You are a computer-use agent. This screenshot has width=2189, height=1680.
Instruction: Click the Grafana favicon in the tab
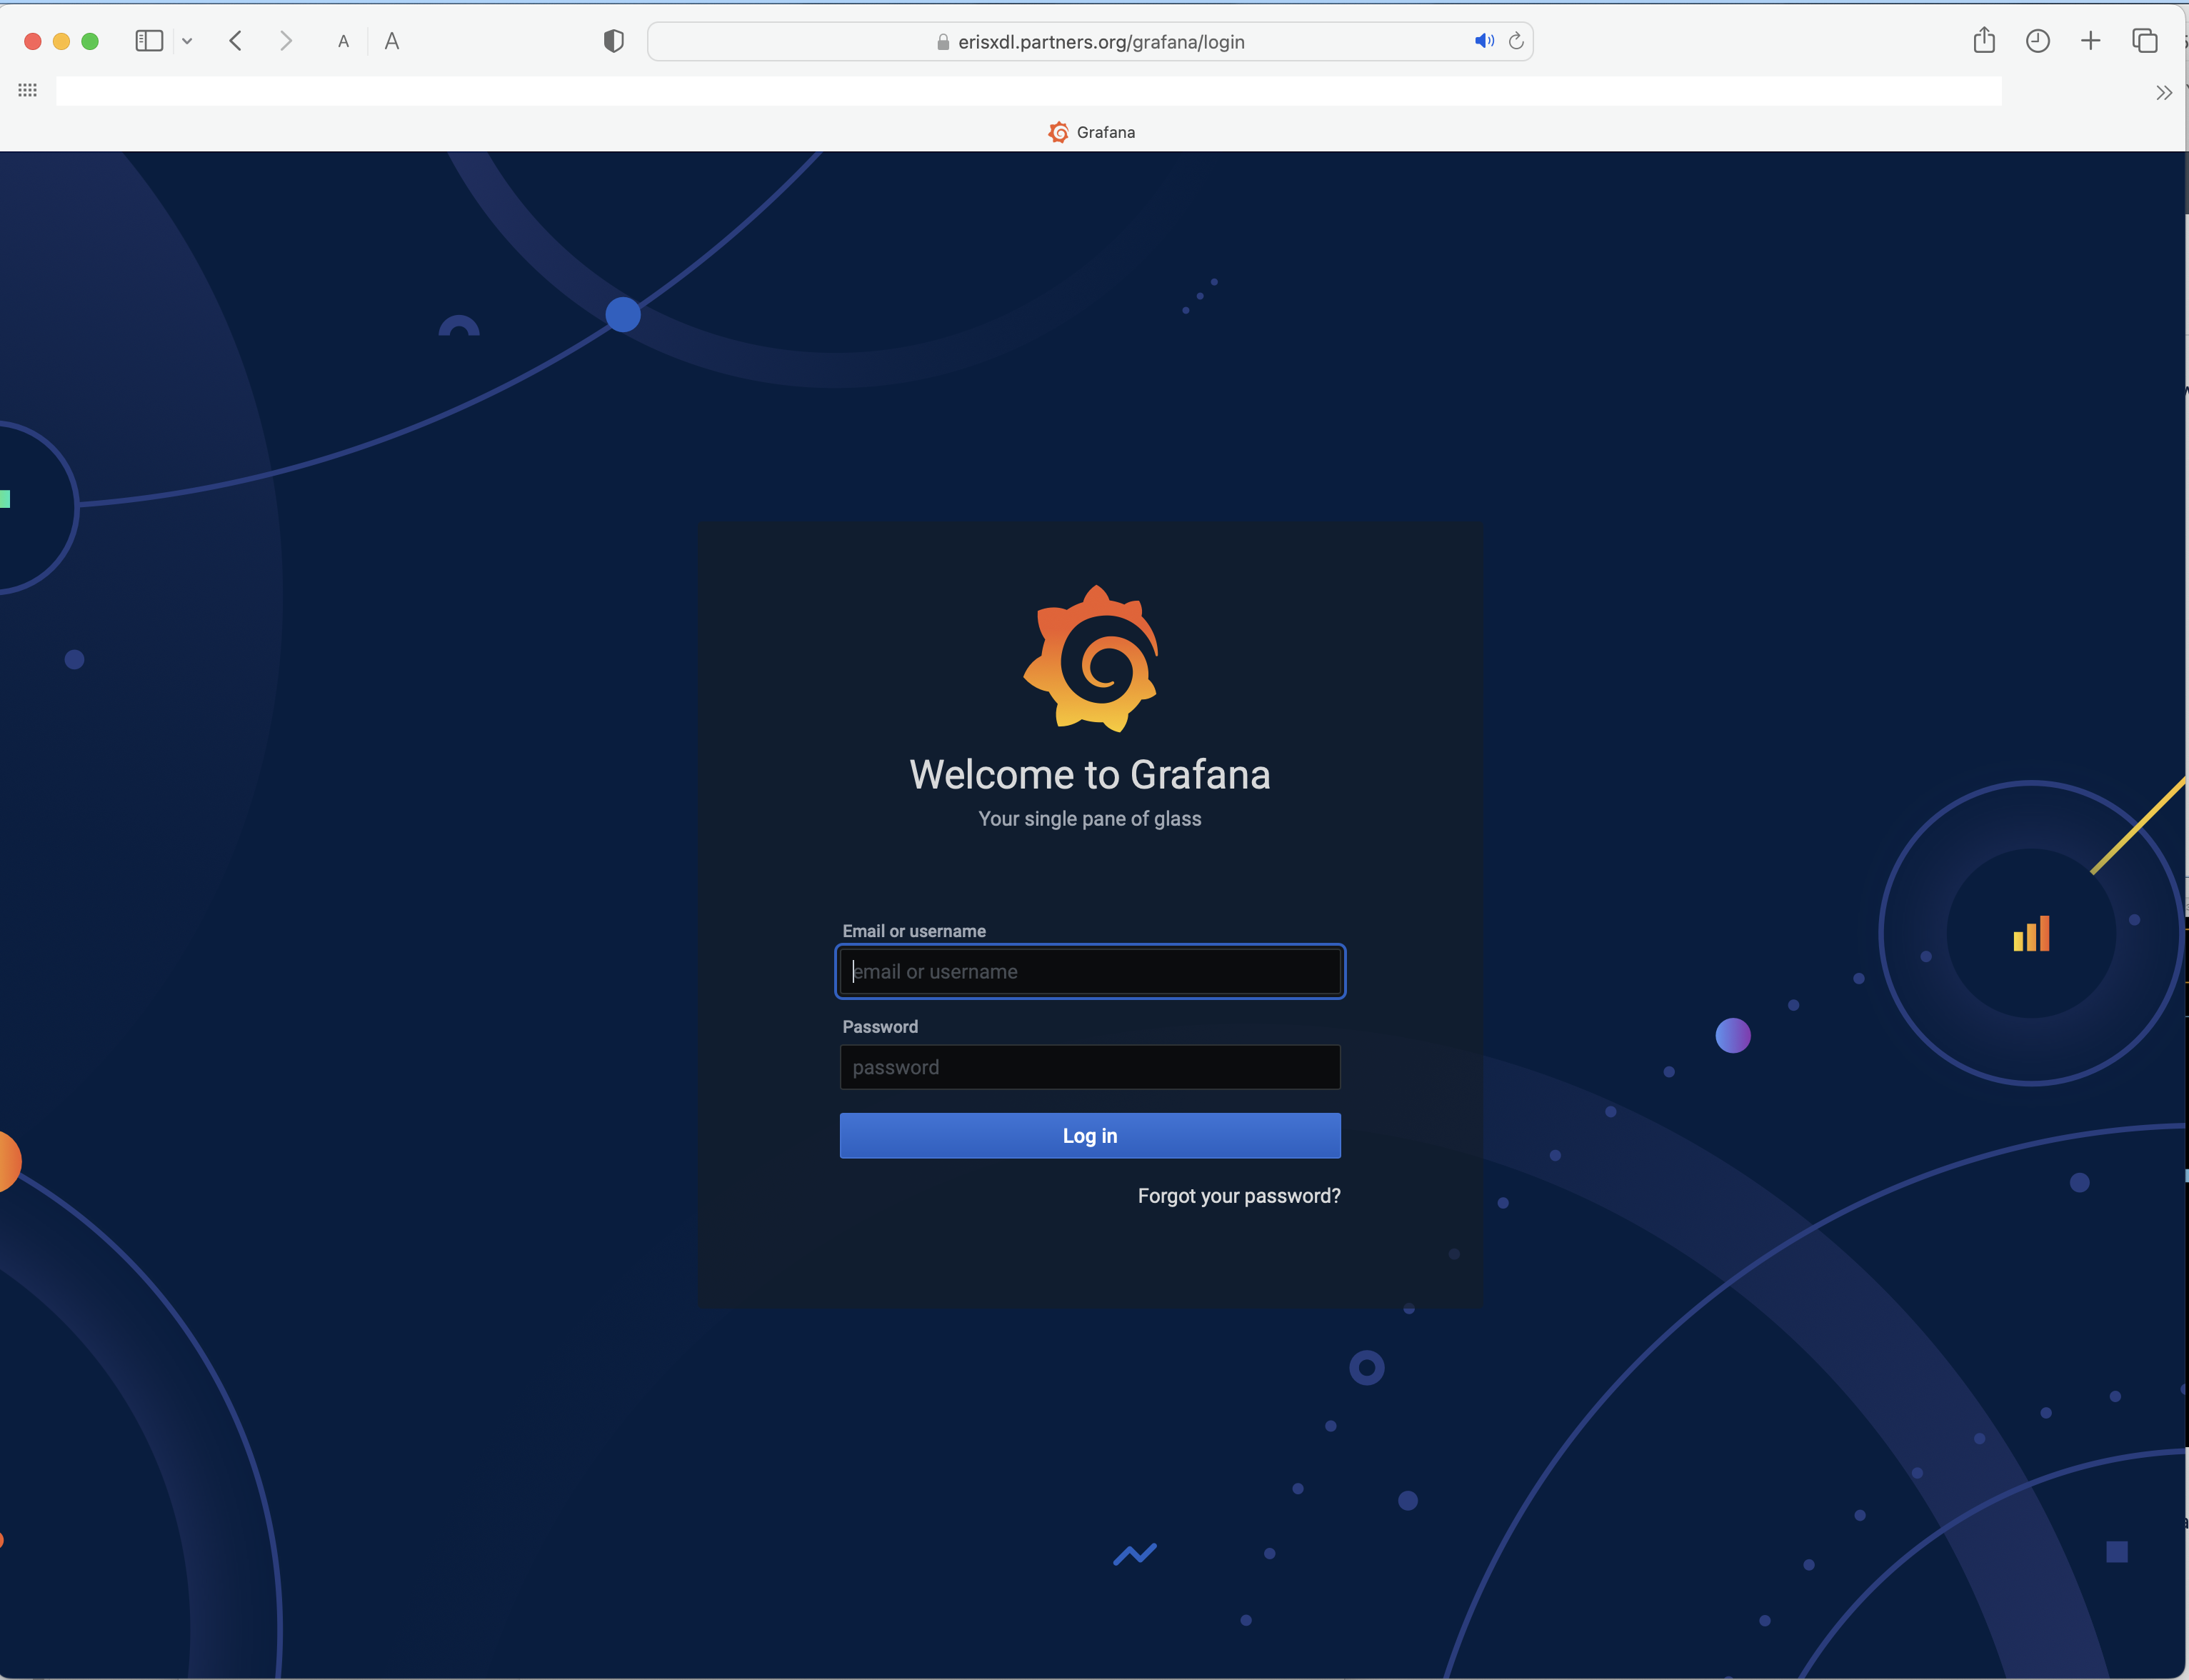[x=1058, y=132]
